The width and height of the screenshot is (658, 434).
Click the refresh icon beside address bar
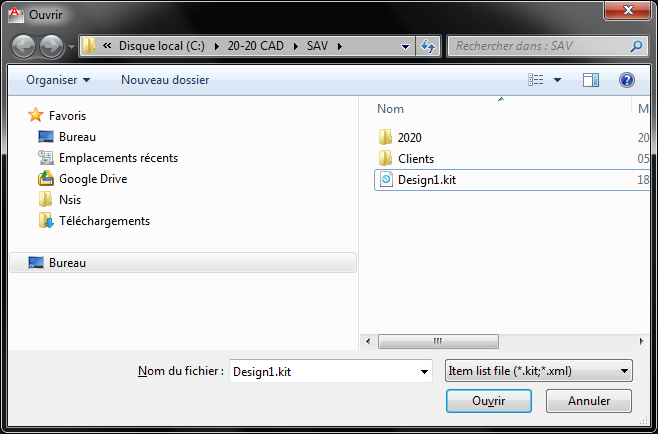428,46
